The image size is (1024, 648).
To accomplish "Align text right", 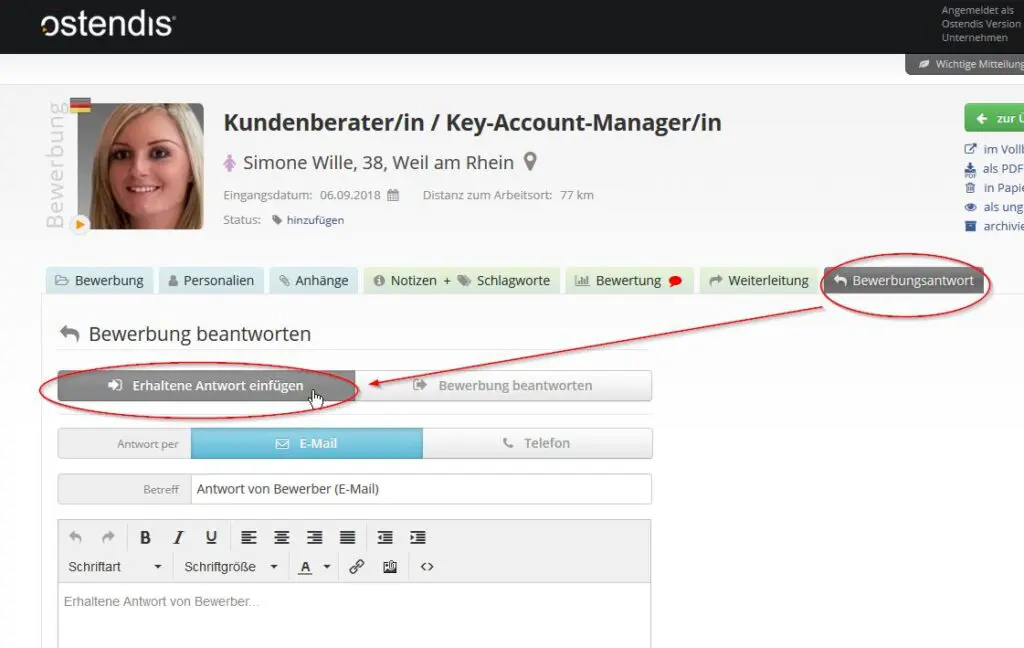I will point(314,537).
